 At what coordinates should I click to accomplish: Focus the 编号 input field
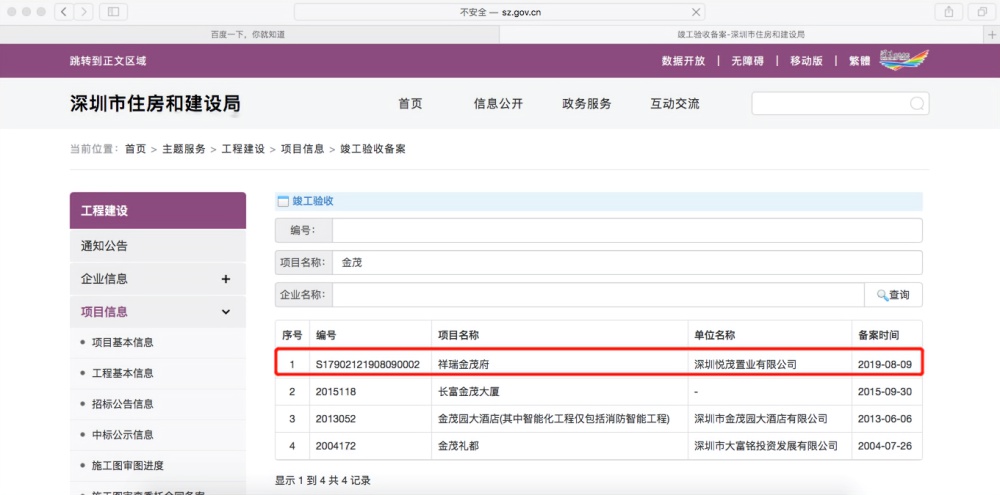627,230
